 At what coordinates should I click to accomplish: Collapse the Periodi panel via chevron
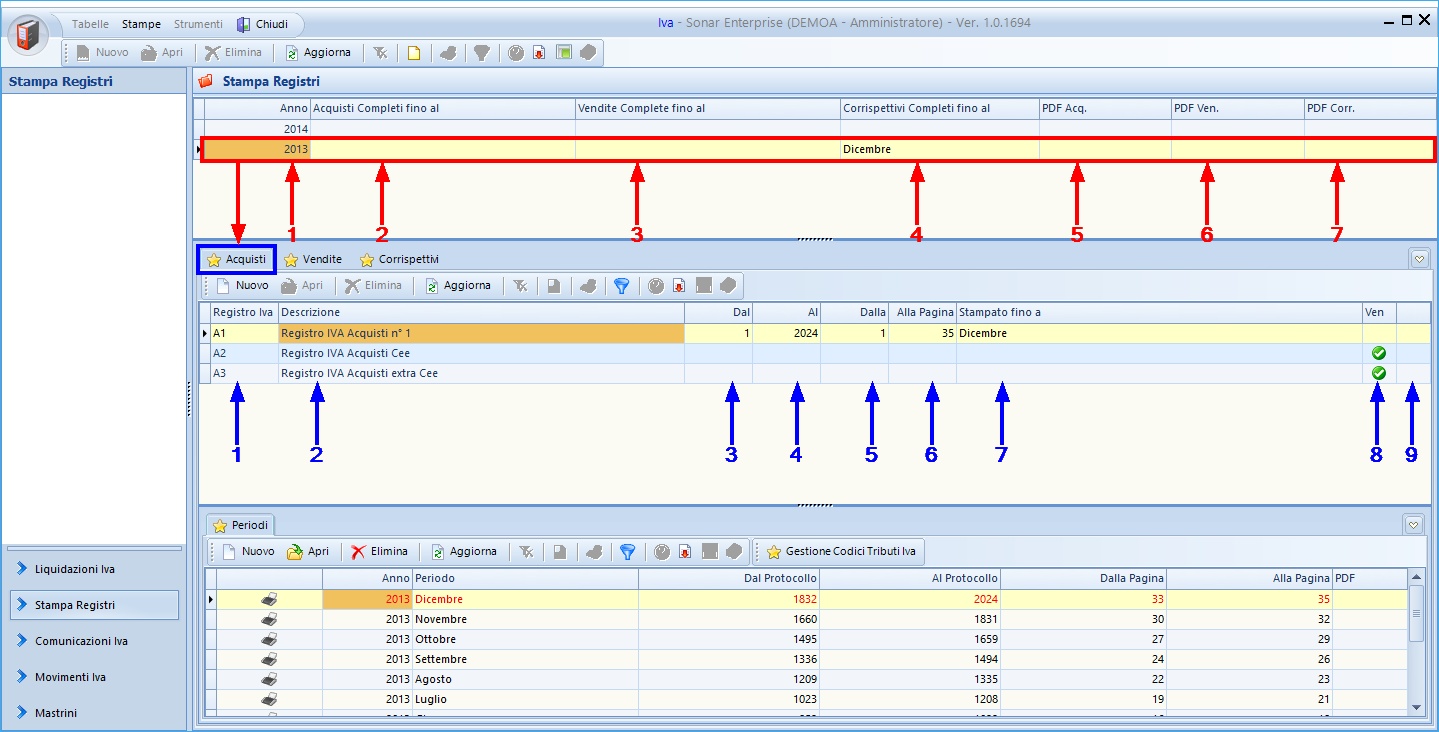(1413, 525)
